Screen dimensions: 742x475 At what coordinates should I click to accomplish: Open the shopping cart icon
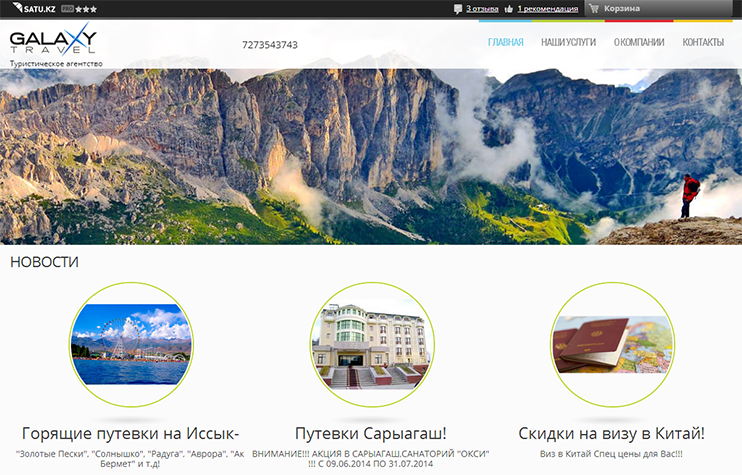coord(593,9)
